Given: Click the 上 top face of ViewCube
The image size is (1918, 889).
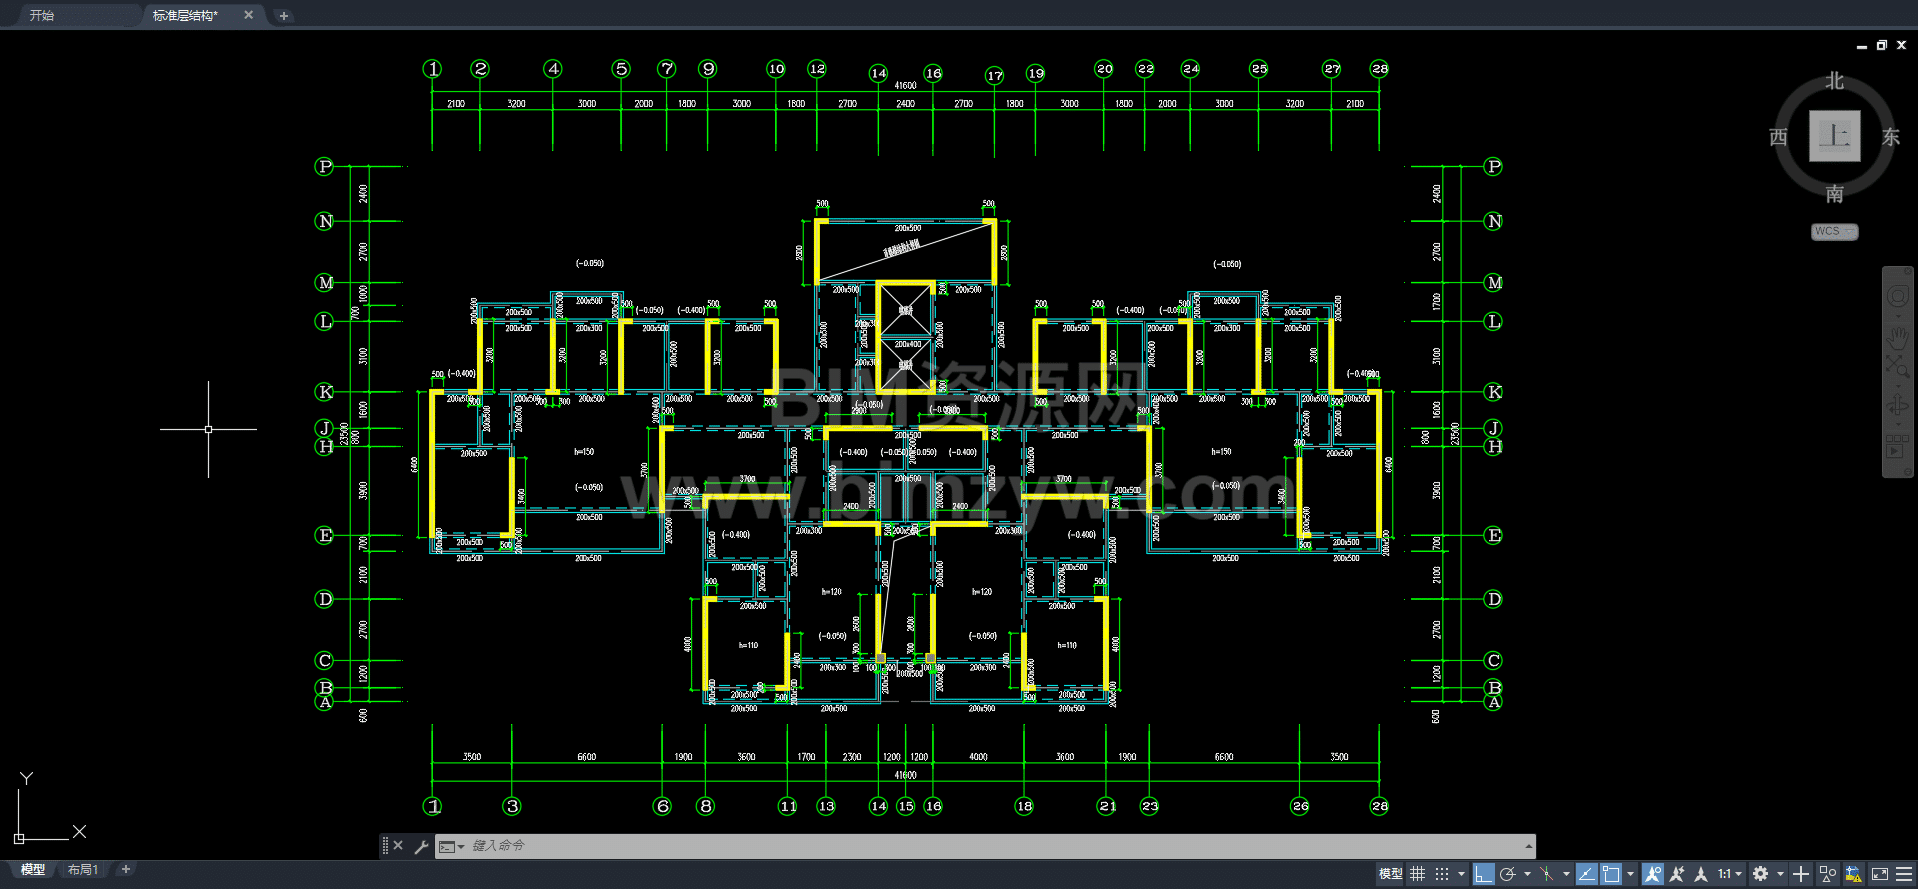Looking at the screenshot, I should (x=1834, y=136).
